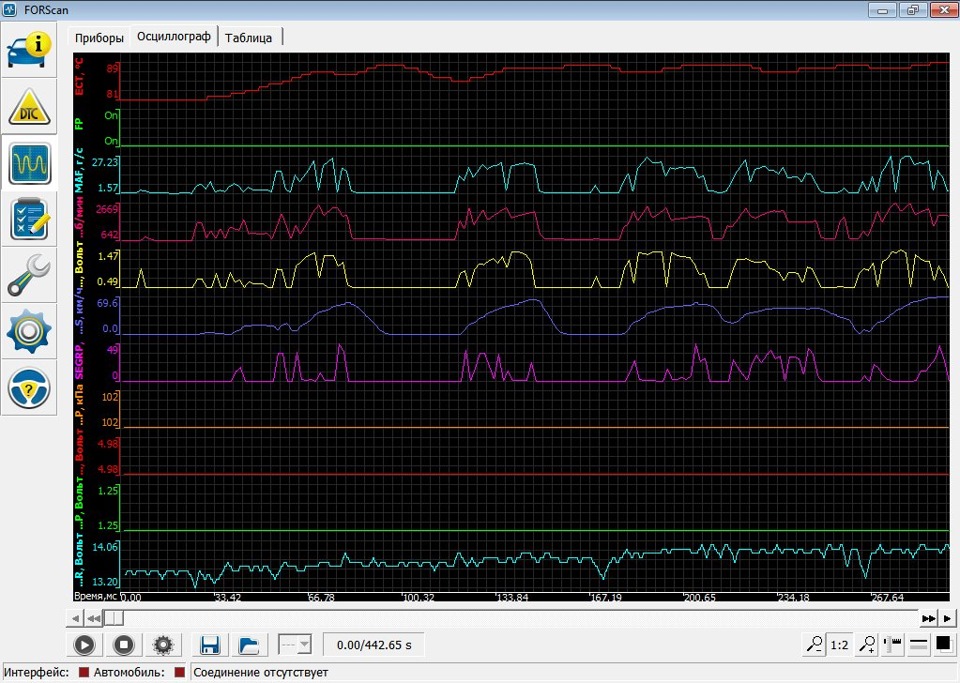Jump timeline to start with double left arrow

point(93,618)
